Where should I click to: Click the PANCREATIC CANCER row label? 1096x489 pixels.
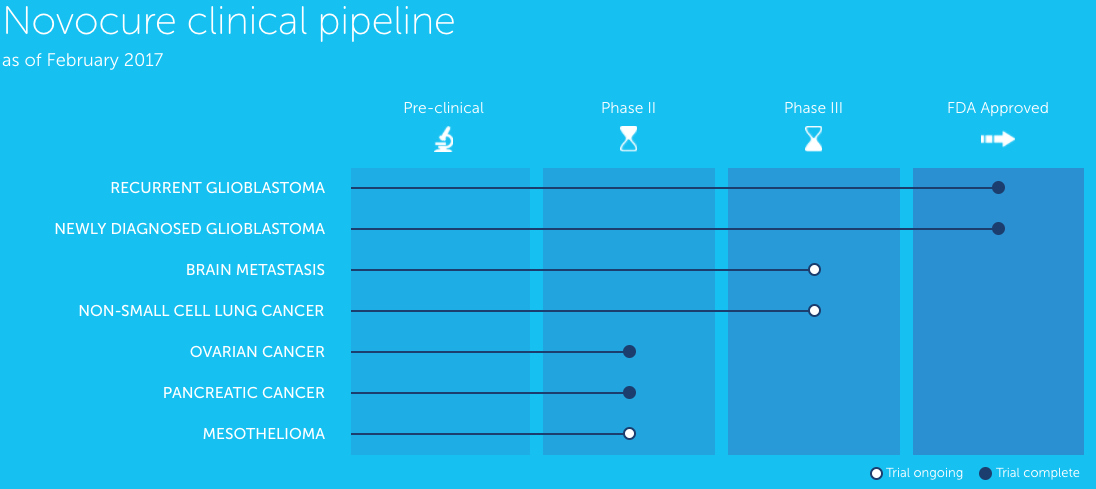(243, 393)
